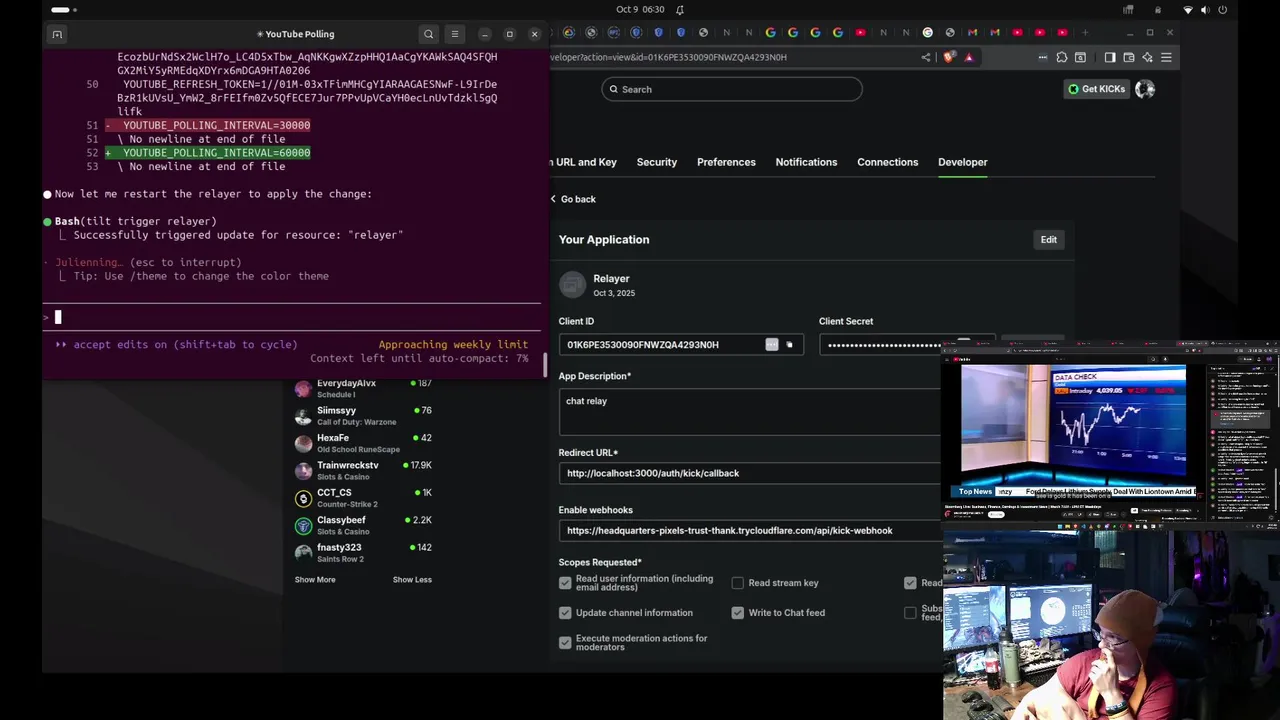Click terminal scrollbar handle
This screenshot has height=720, width=1280.
coord(545,365)
